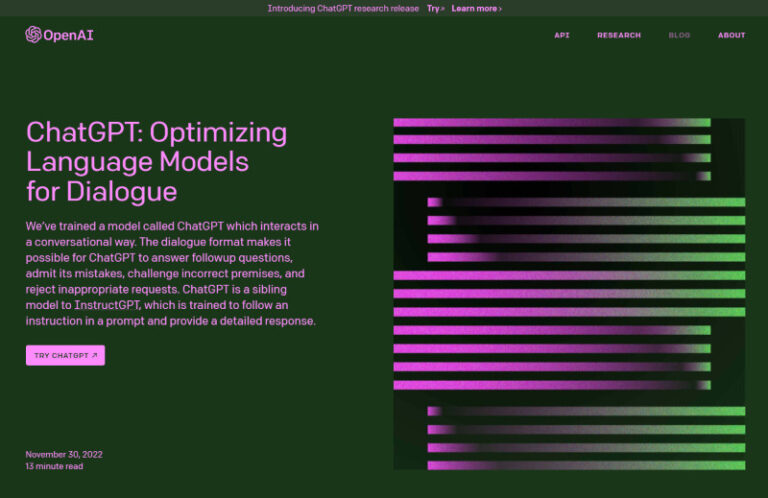Image resolution: width=768 pixels, height=498 pixels.
Task: Click the 13 minute read label
Action: [54, 466]
